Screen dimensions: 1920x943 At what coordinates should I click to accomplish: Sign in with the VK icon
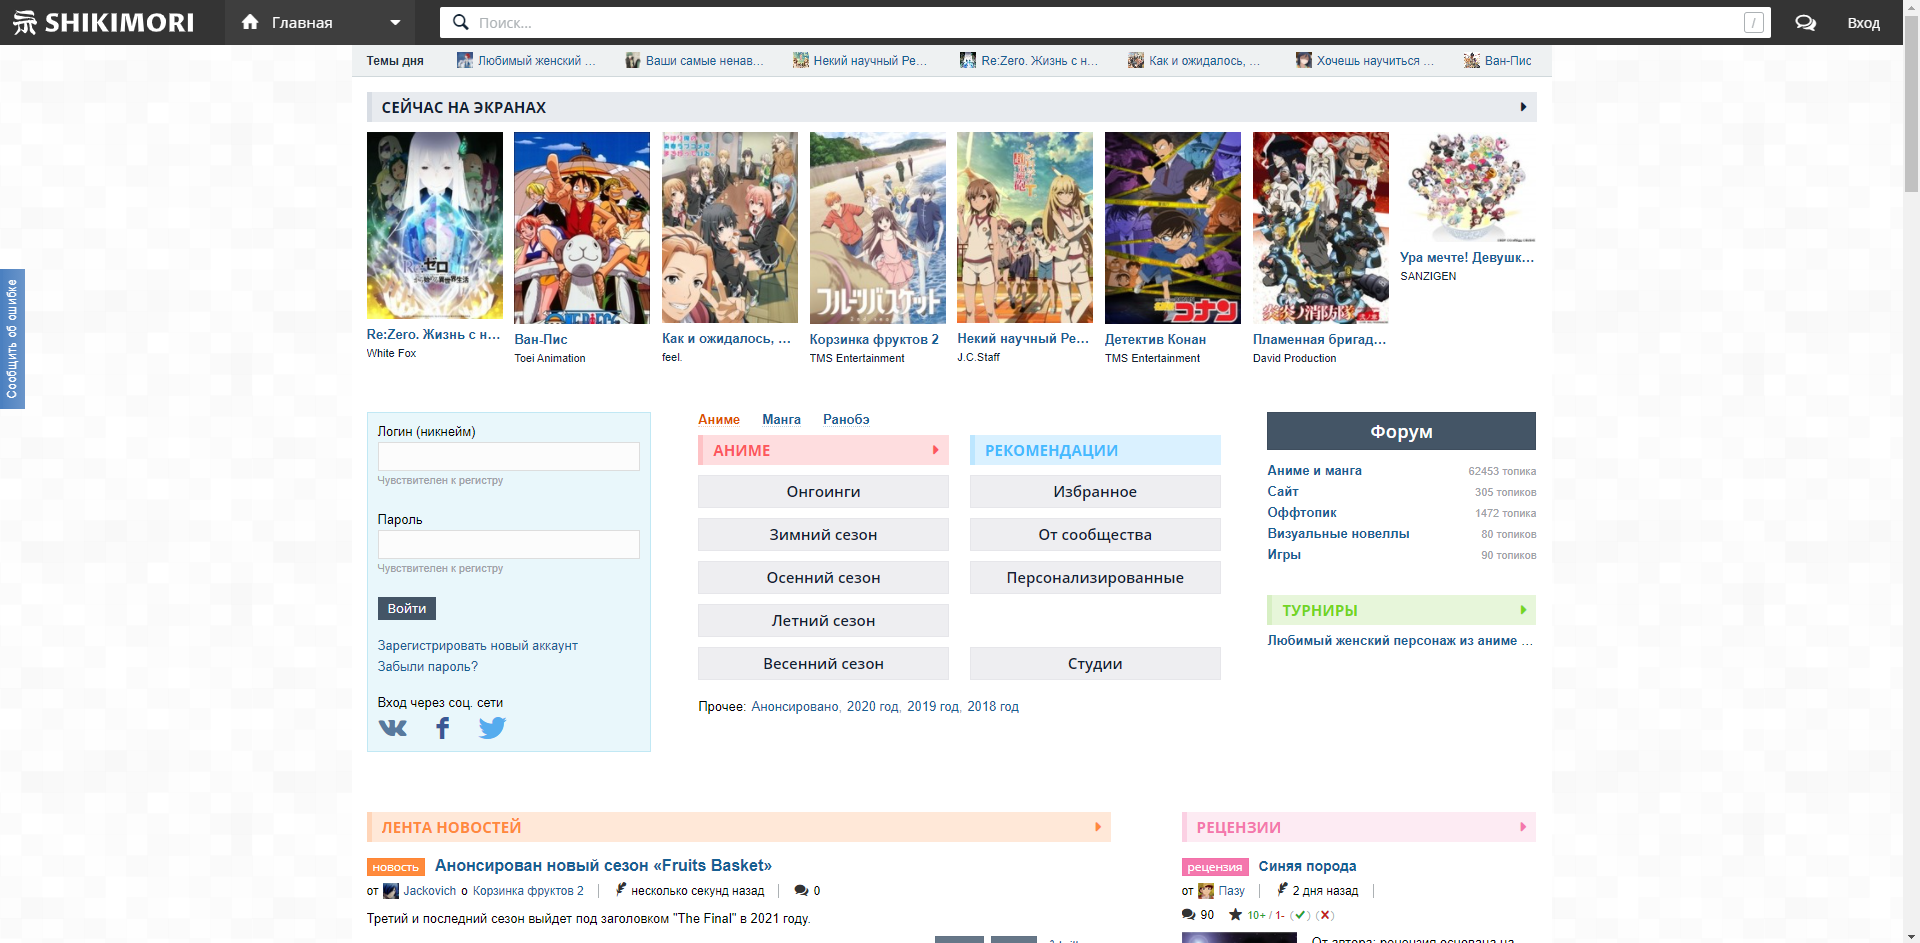393,728
